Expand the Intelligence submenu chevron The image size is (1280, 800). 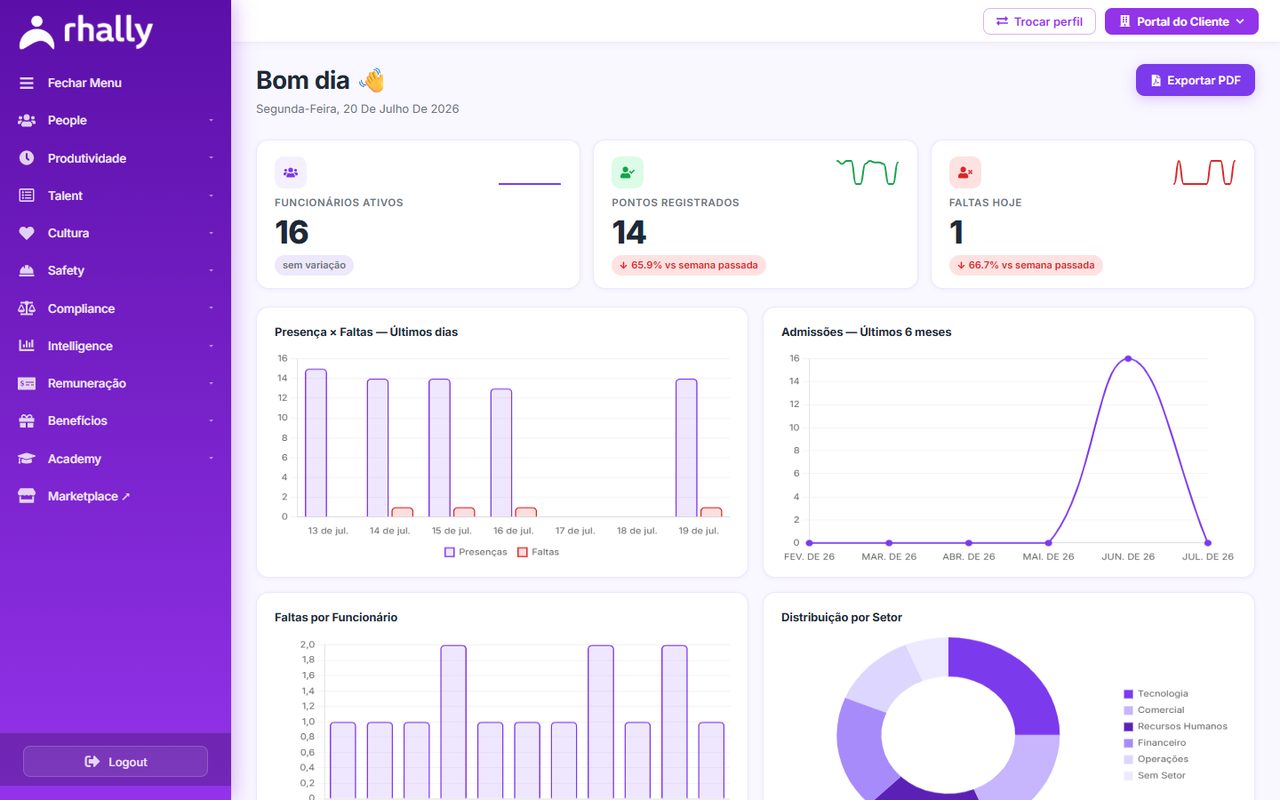point(211,346)
